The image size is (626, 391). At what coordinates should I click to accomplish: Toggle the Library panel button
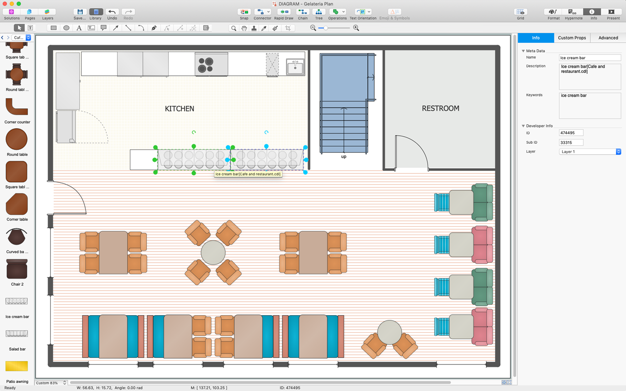point(96,12)
